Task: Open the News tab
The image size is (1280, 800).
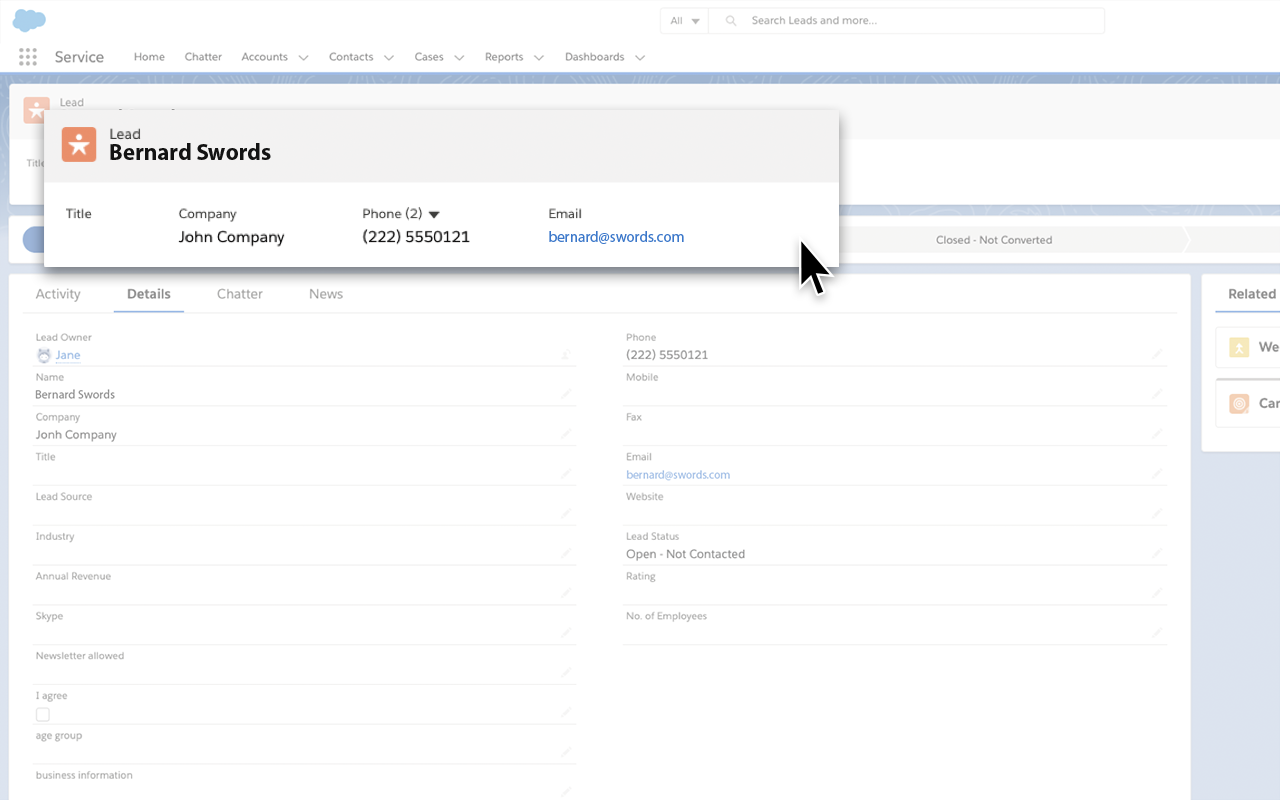Action: 325,293
